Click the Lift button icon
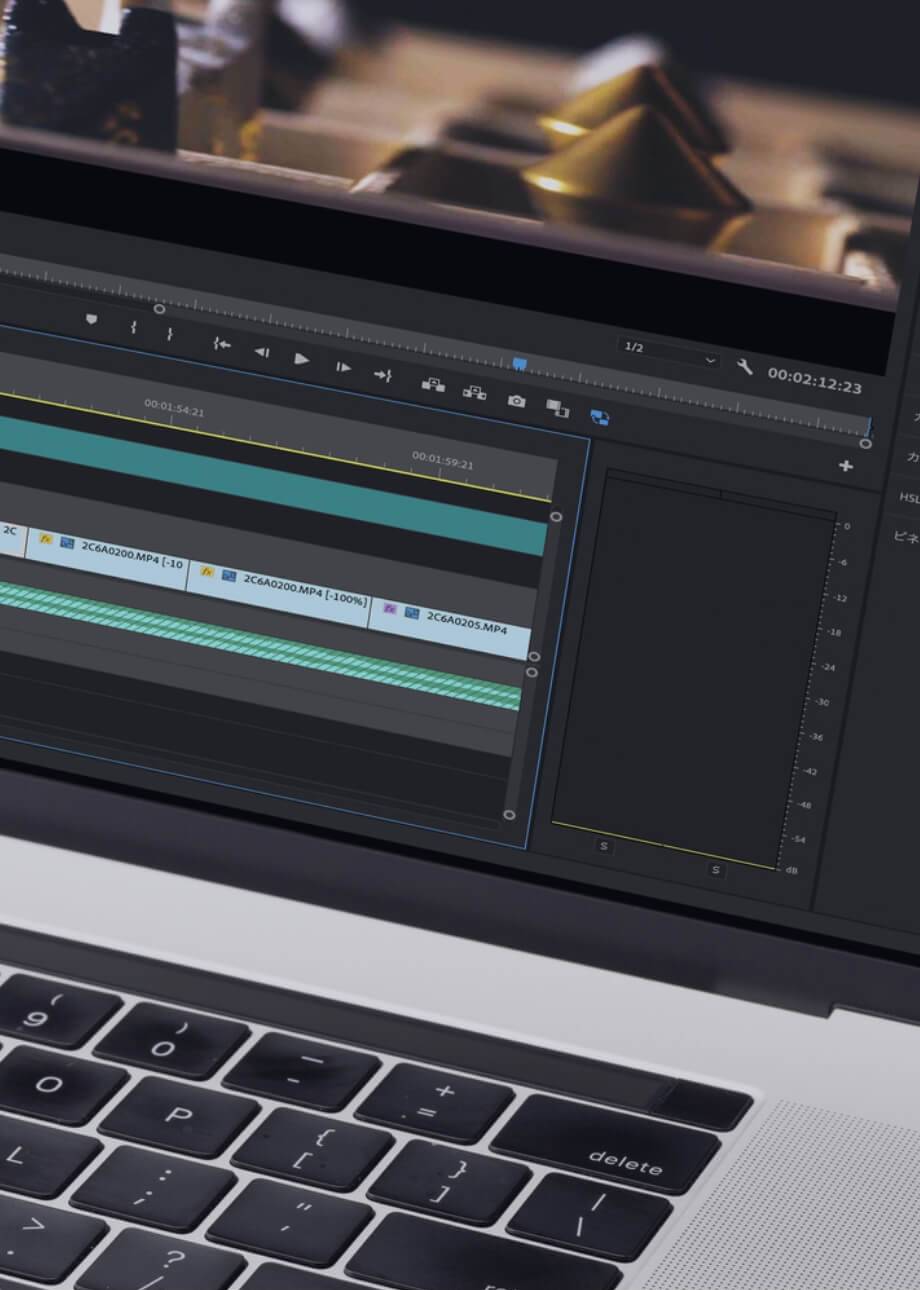Image resolution: width=920 pixels, height=1290 pixels. tap(432, 384)
